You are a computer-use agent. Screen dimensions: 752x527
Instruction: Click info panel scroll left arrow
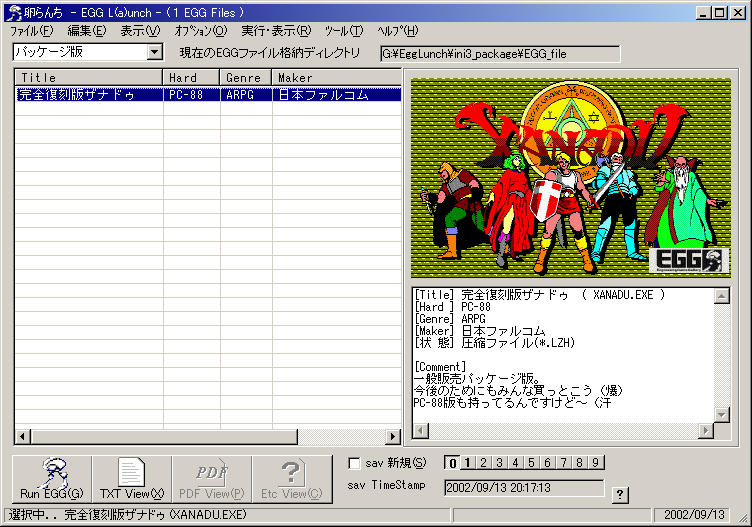pos(421,431)
